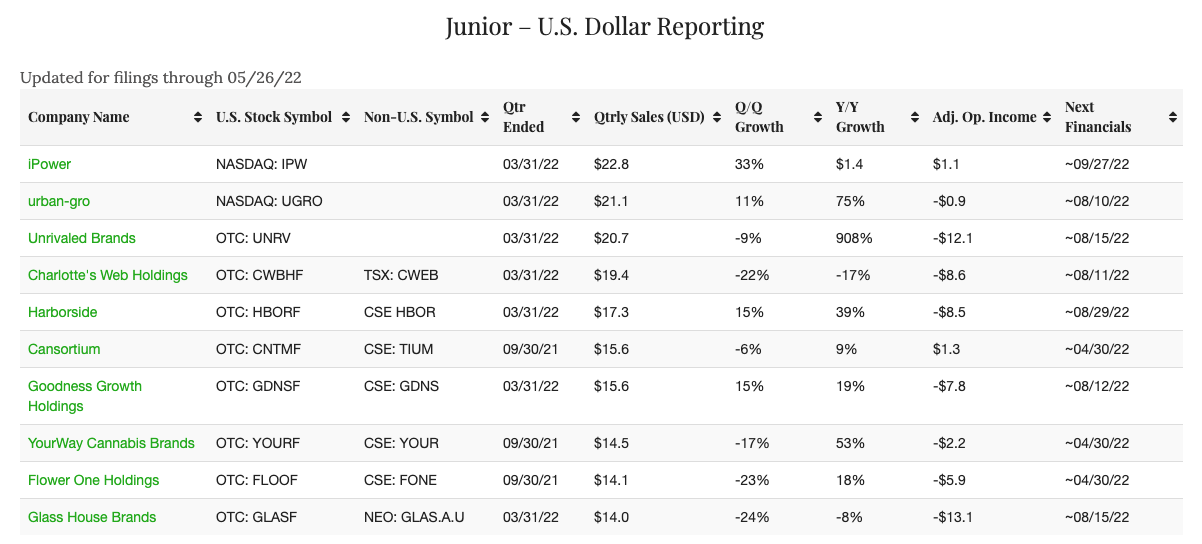Click the Qtrly Sales (USD) column header
The width and height of the screenshot is (1202, 544).
(x=648, y=117)
